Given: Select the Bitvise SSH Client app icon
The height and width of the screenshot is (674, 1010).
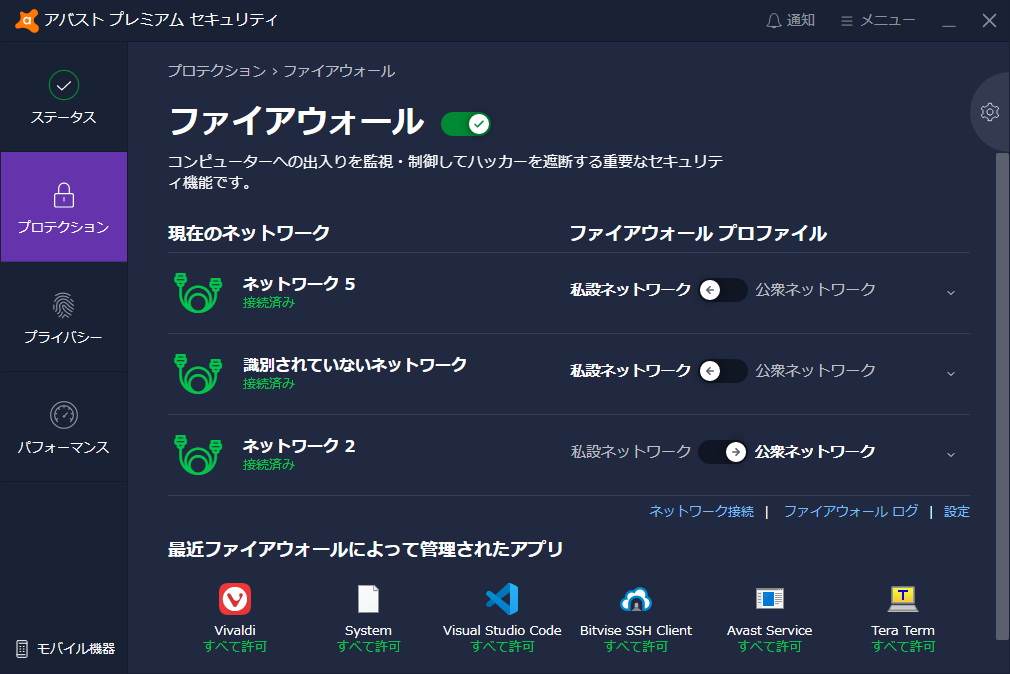Looking at the screenshot, I should pos(636,599).
